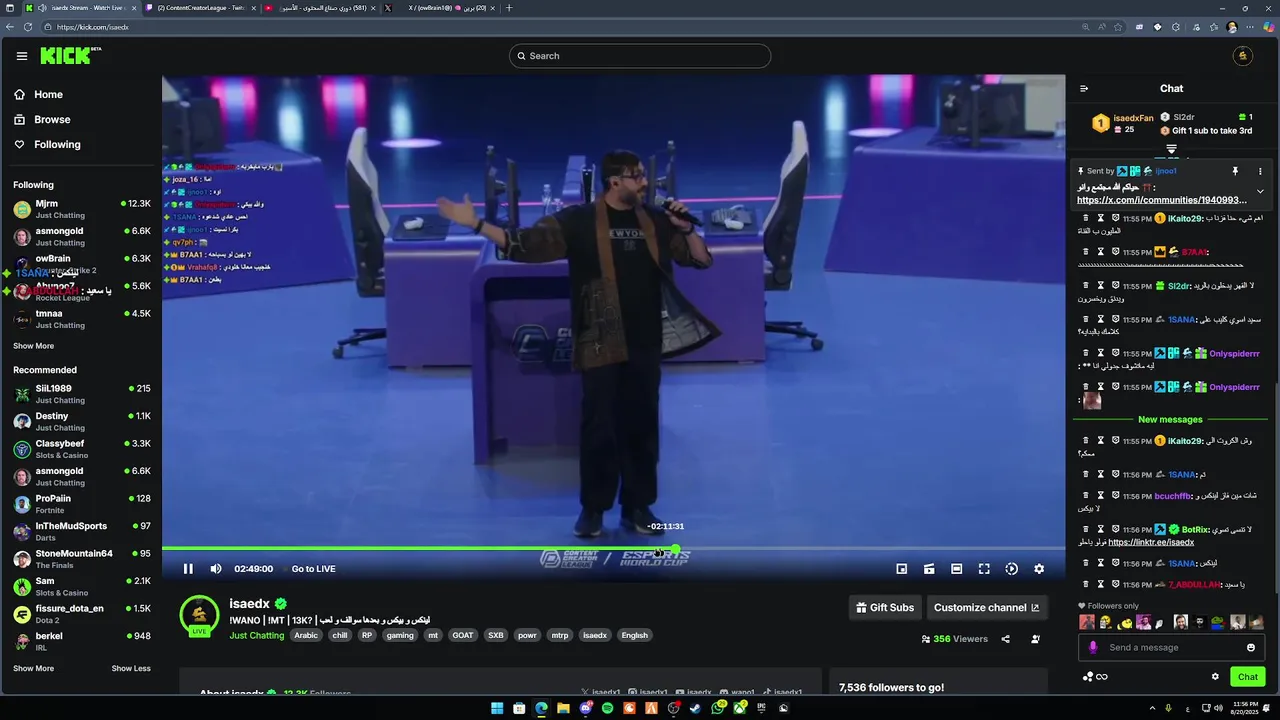
Task: Open Customize channel
Action: 986,607
